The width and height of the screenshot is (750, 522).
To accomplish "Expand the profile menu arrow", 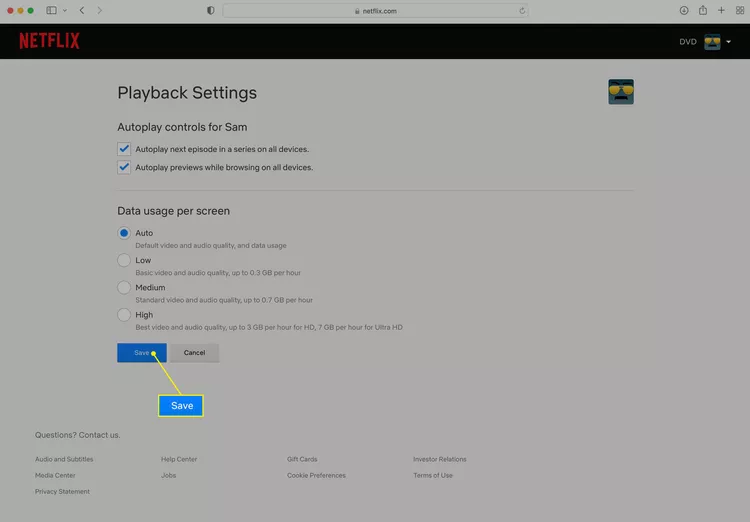I will [729, 42].
